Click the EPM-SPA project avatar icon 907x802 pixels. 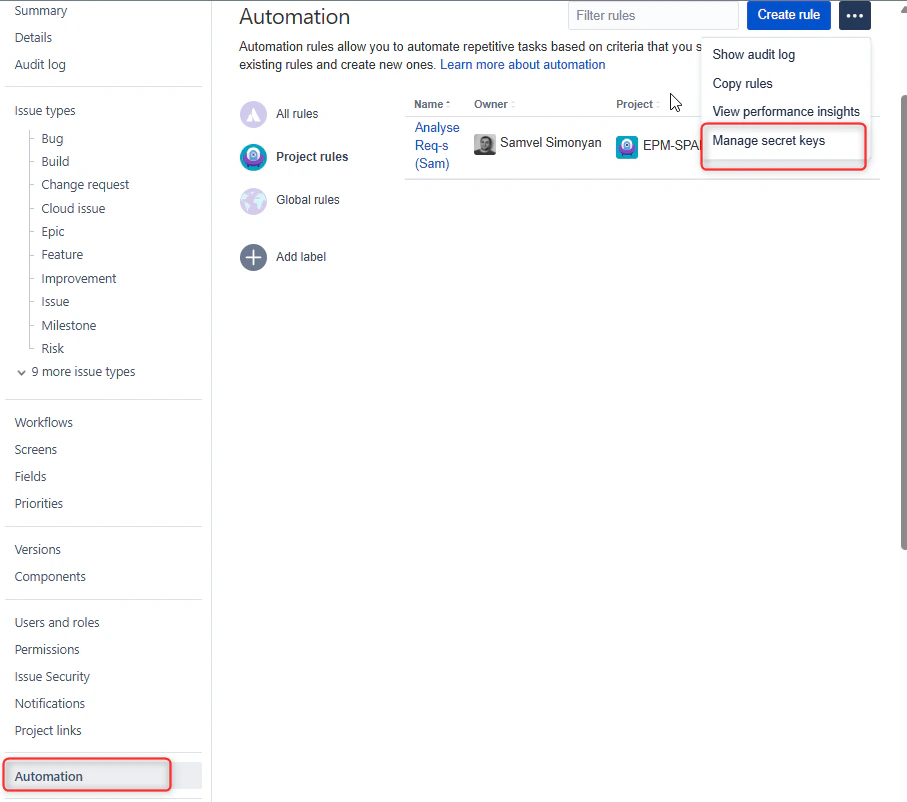[x=626, y=146]
